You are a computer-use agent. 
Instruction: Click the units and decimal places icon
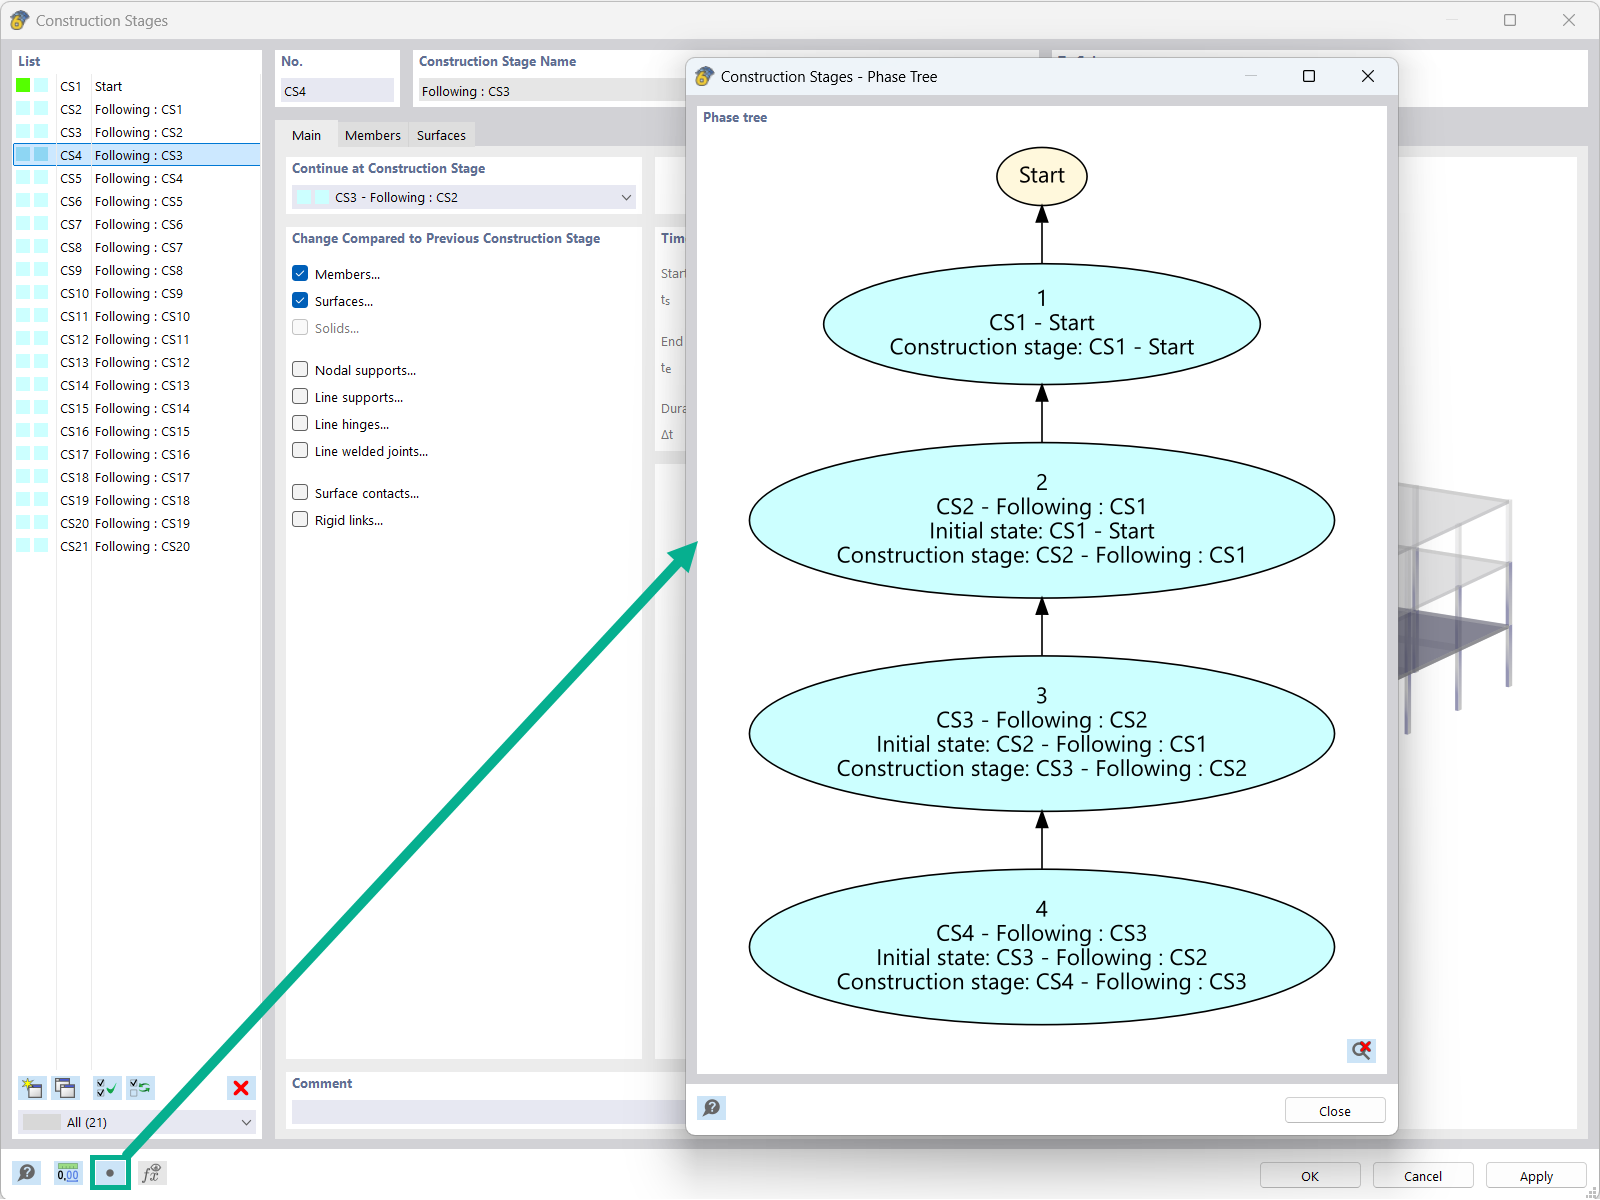click(x=67, y=1173)
